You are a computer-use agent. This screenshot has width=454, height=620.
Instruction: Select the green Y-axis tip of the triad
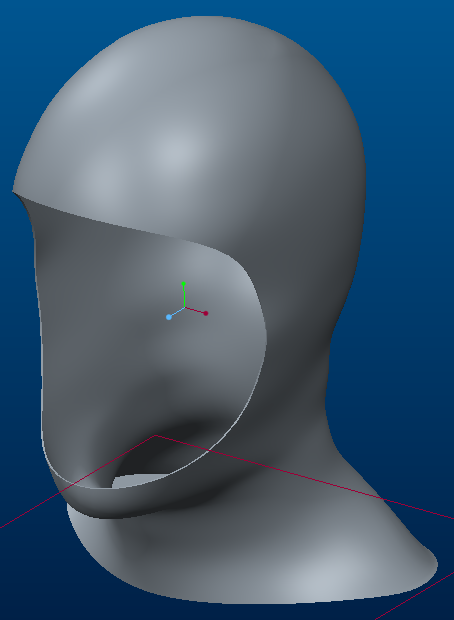(x=183, y=284)
